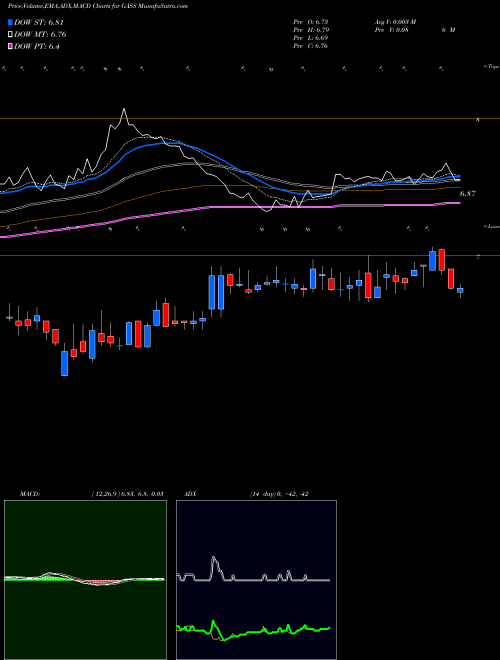The width and height of the screenshot is (500, 660).
Task: Click the 'Pre L: 6.69' low value
Action: click(311, 38)
